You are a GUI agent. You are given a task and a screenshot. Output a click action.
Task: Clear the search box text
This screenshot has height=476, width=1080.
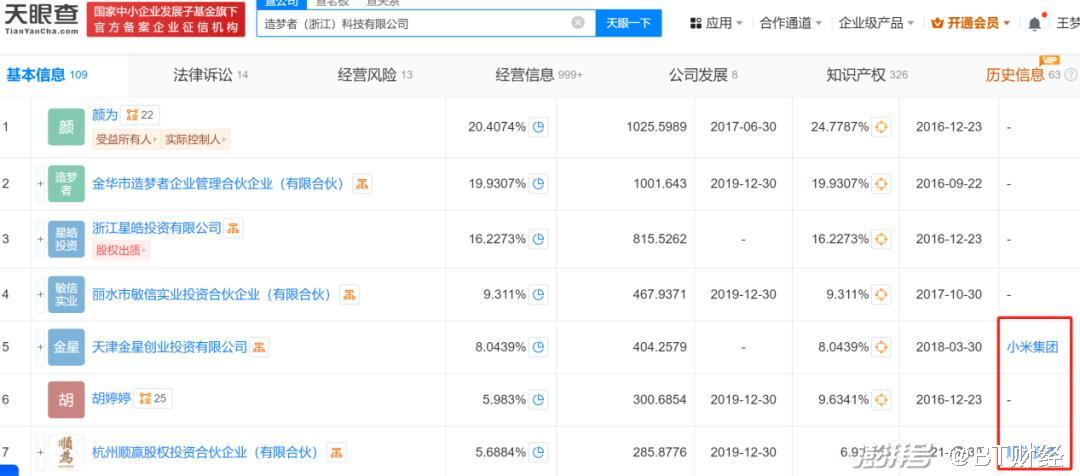pyautogui.click(x=578, y=23)
